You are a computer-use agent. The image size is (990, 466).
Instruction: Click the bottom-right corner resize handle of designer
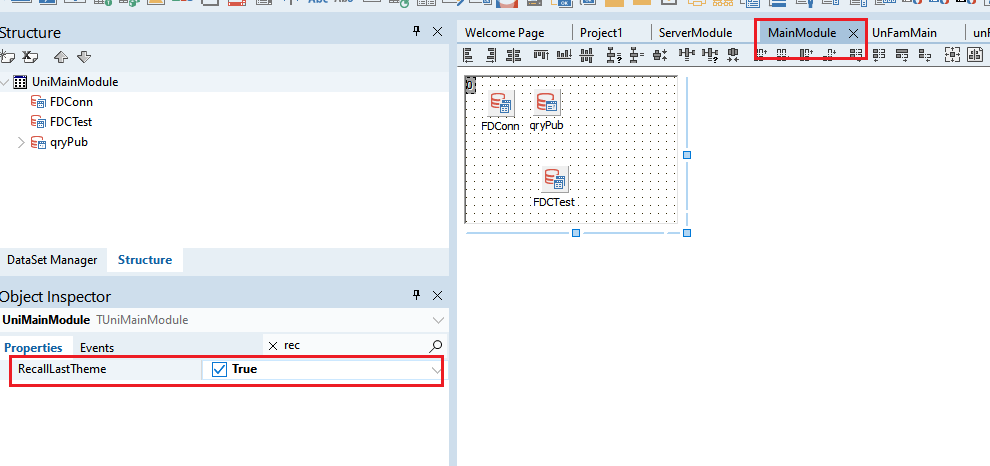pos(688,233)
